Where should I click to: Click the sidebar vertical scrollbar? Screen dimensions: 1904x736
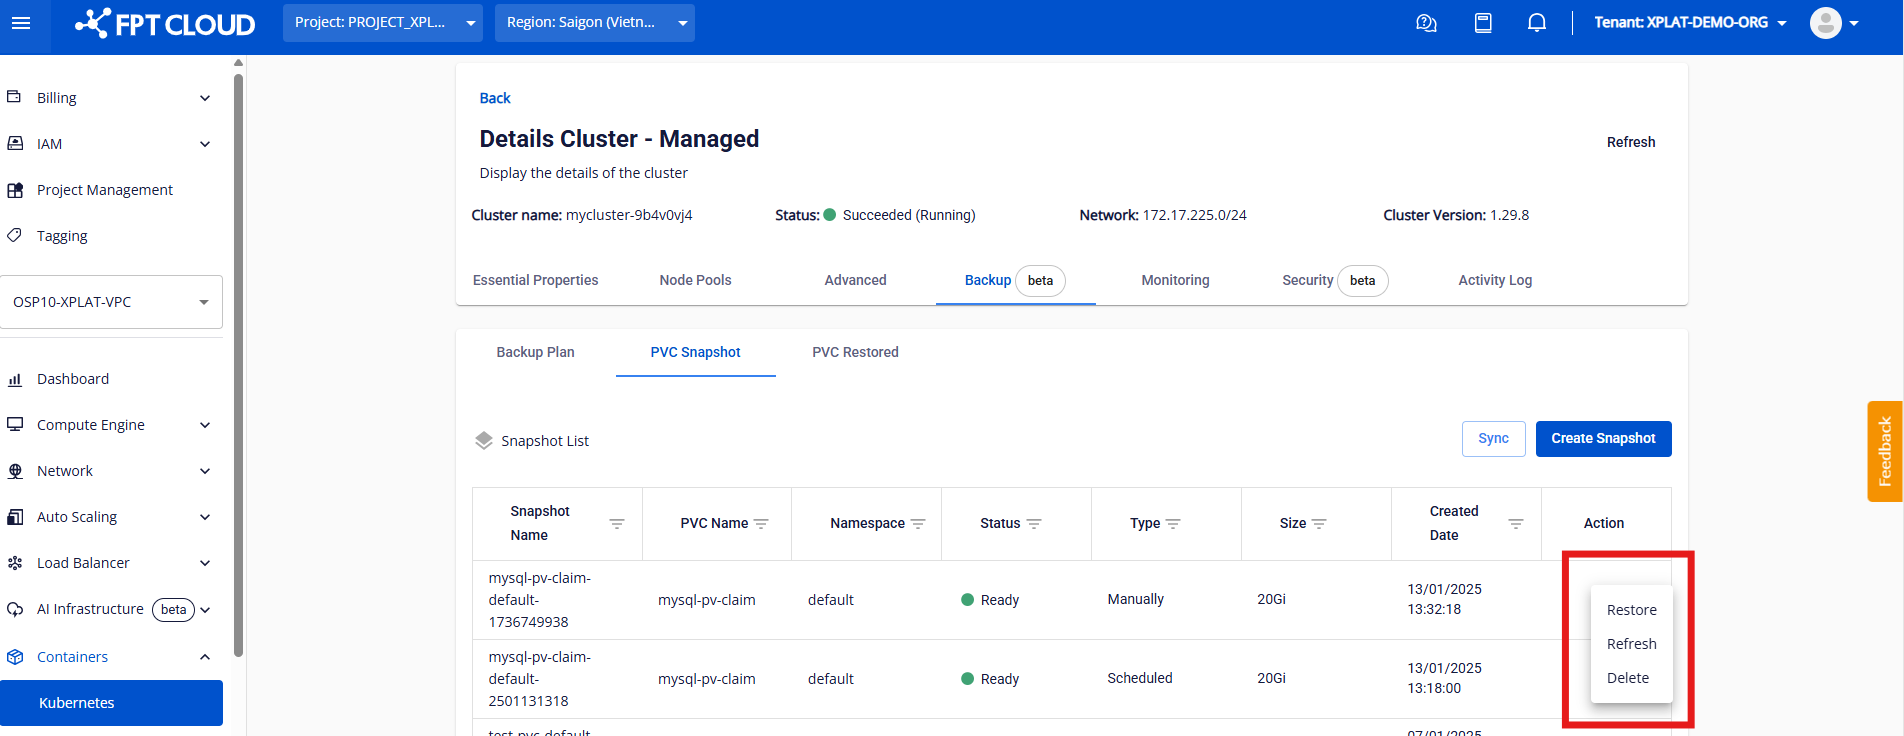point(238,360)
